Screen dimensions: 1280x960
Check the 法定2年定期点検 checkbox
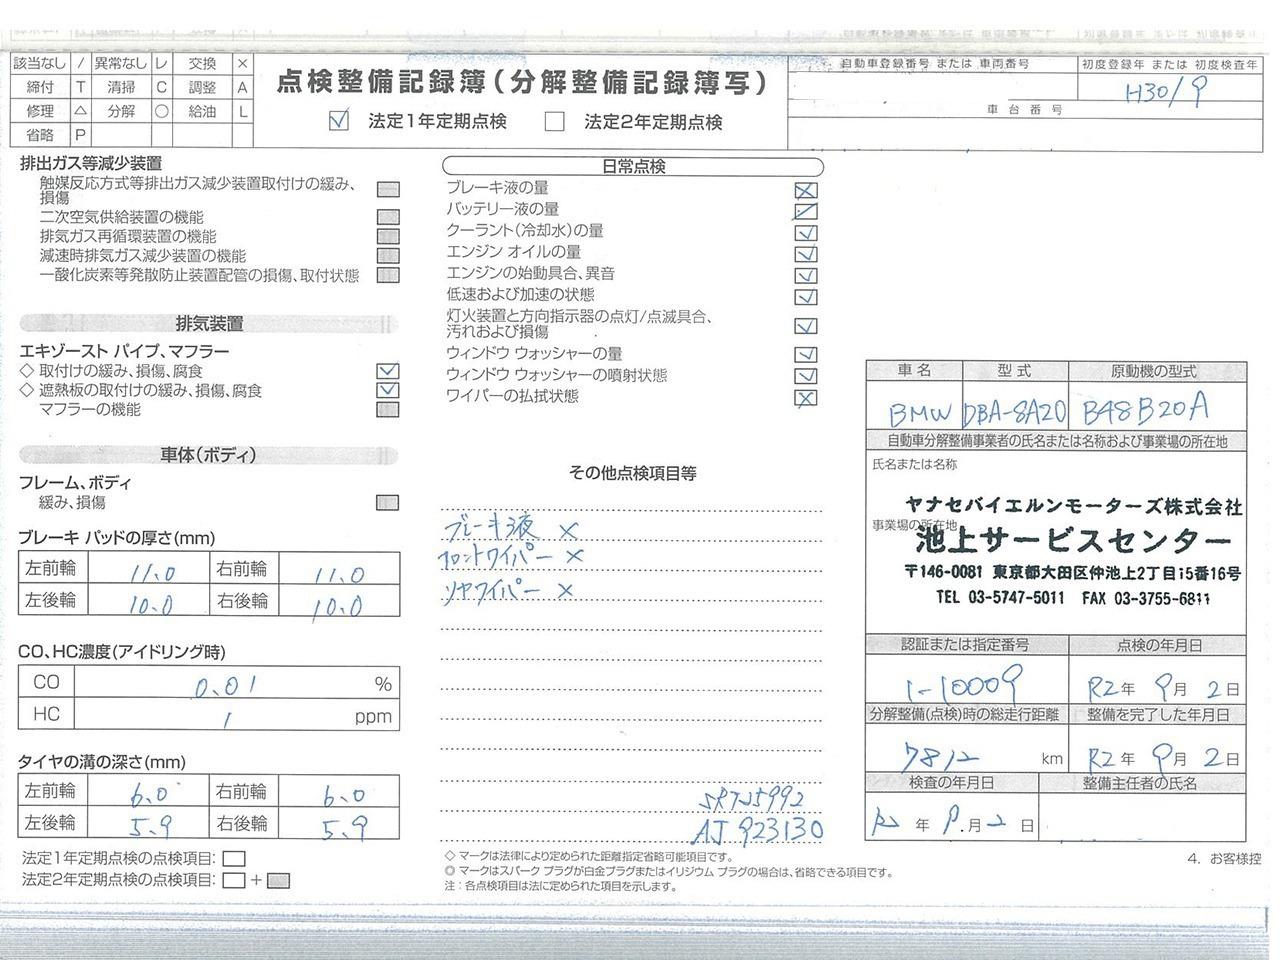554,122
